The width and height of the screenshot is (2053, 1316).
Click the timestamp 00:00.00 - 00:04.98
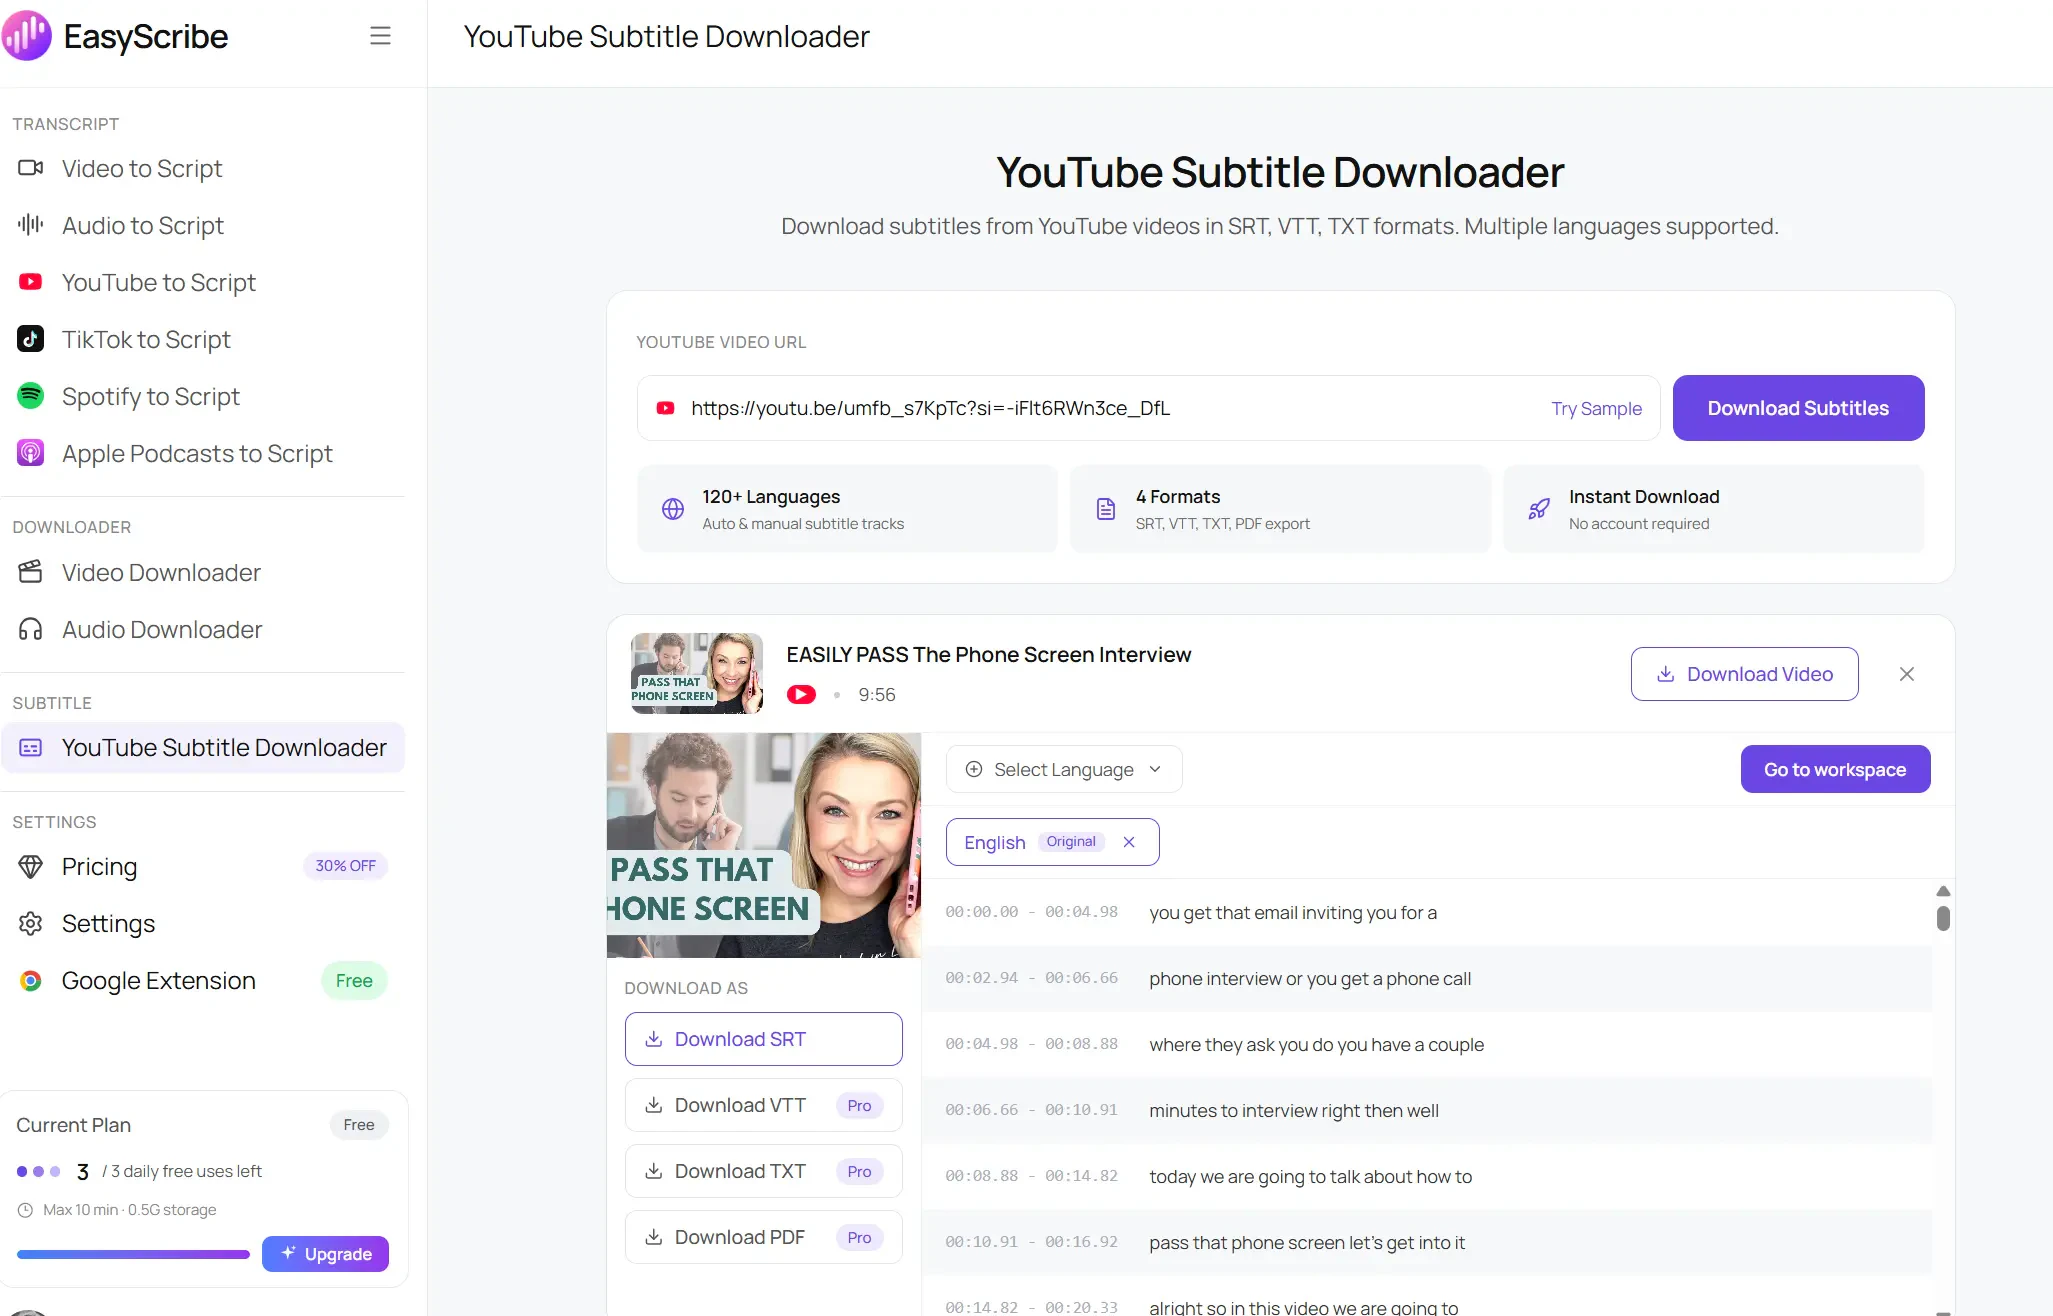pyautogui.click(x=1031, y=912)
